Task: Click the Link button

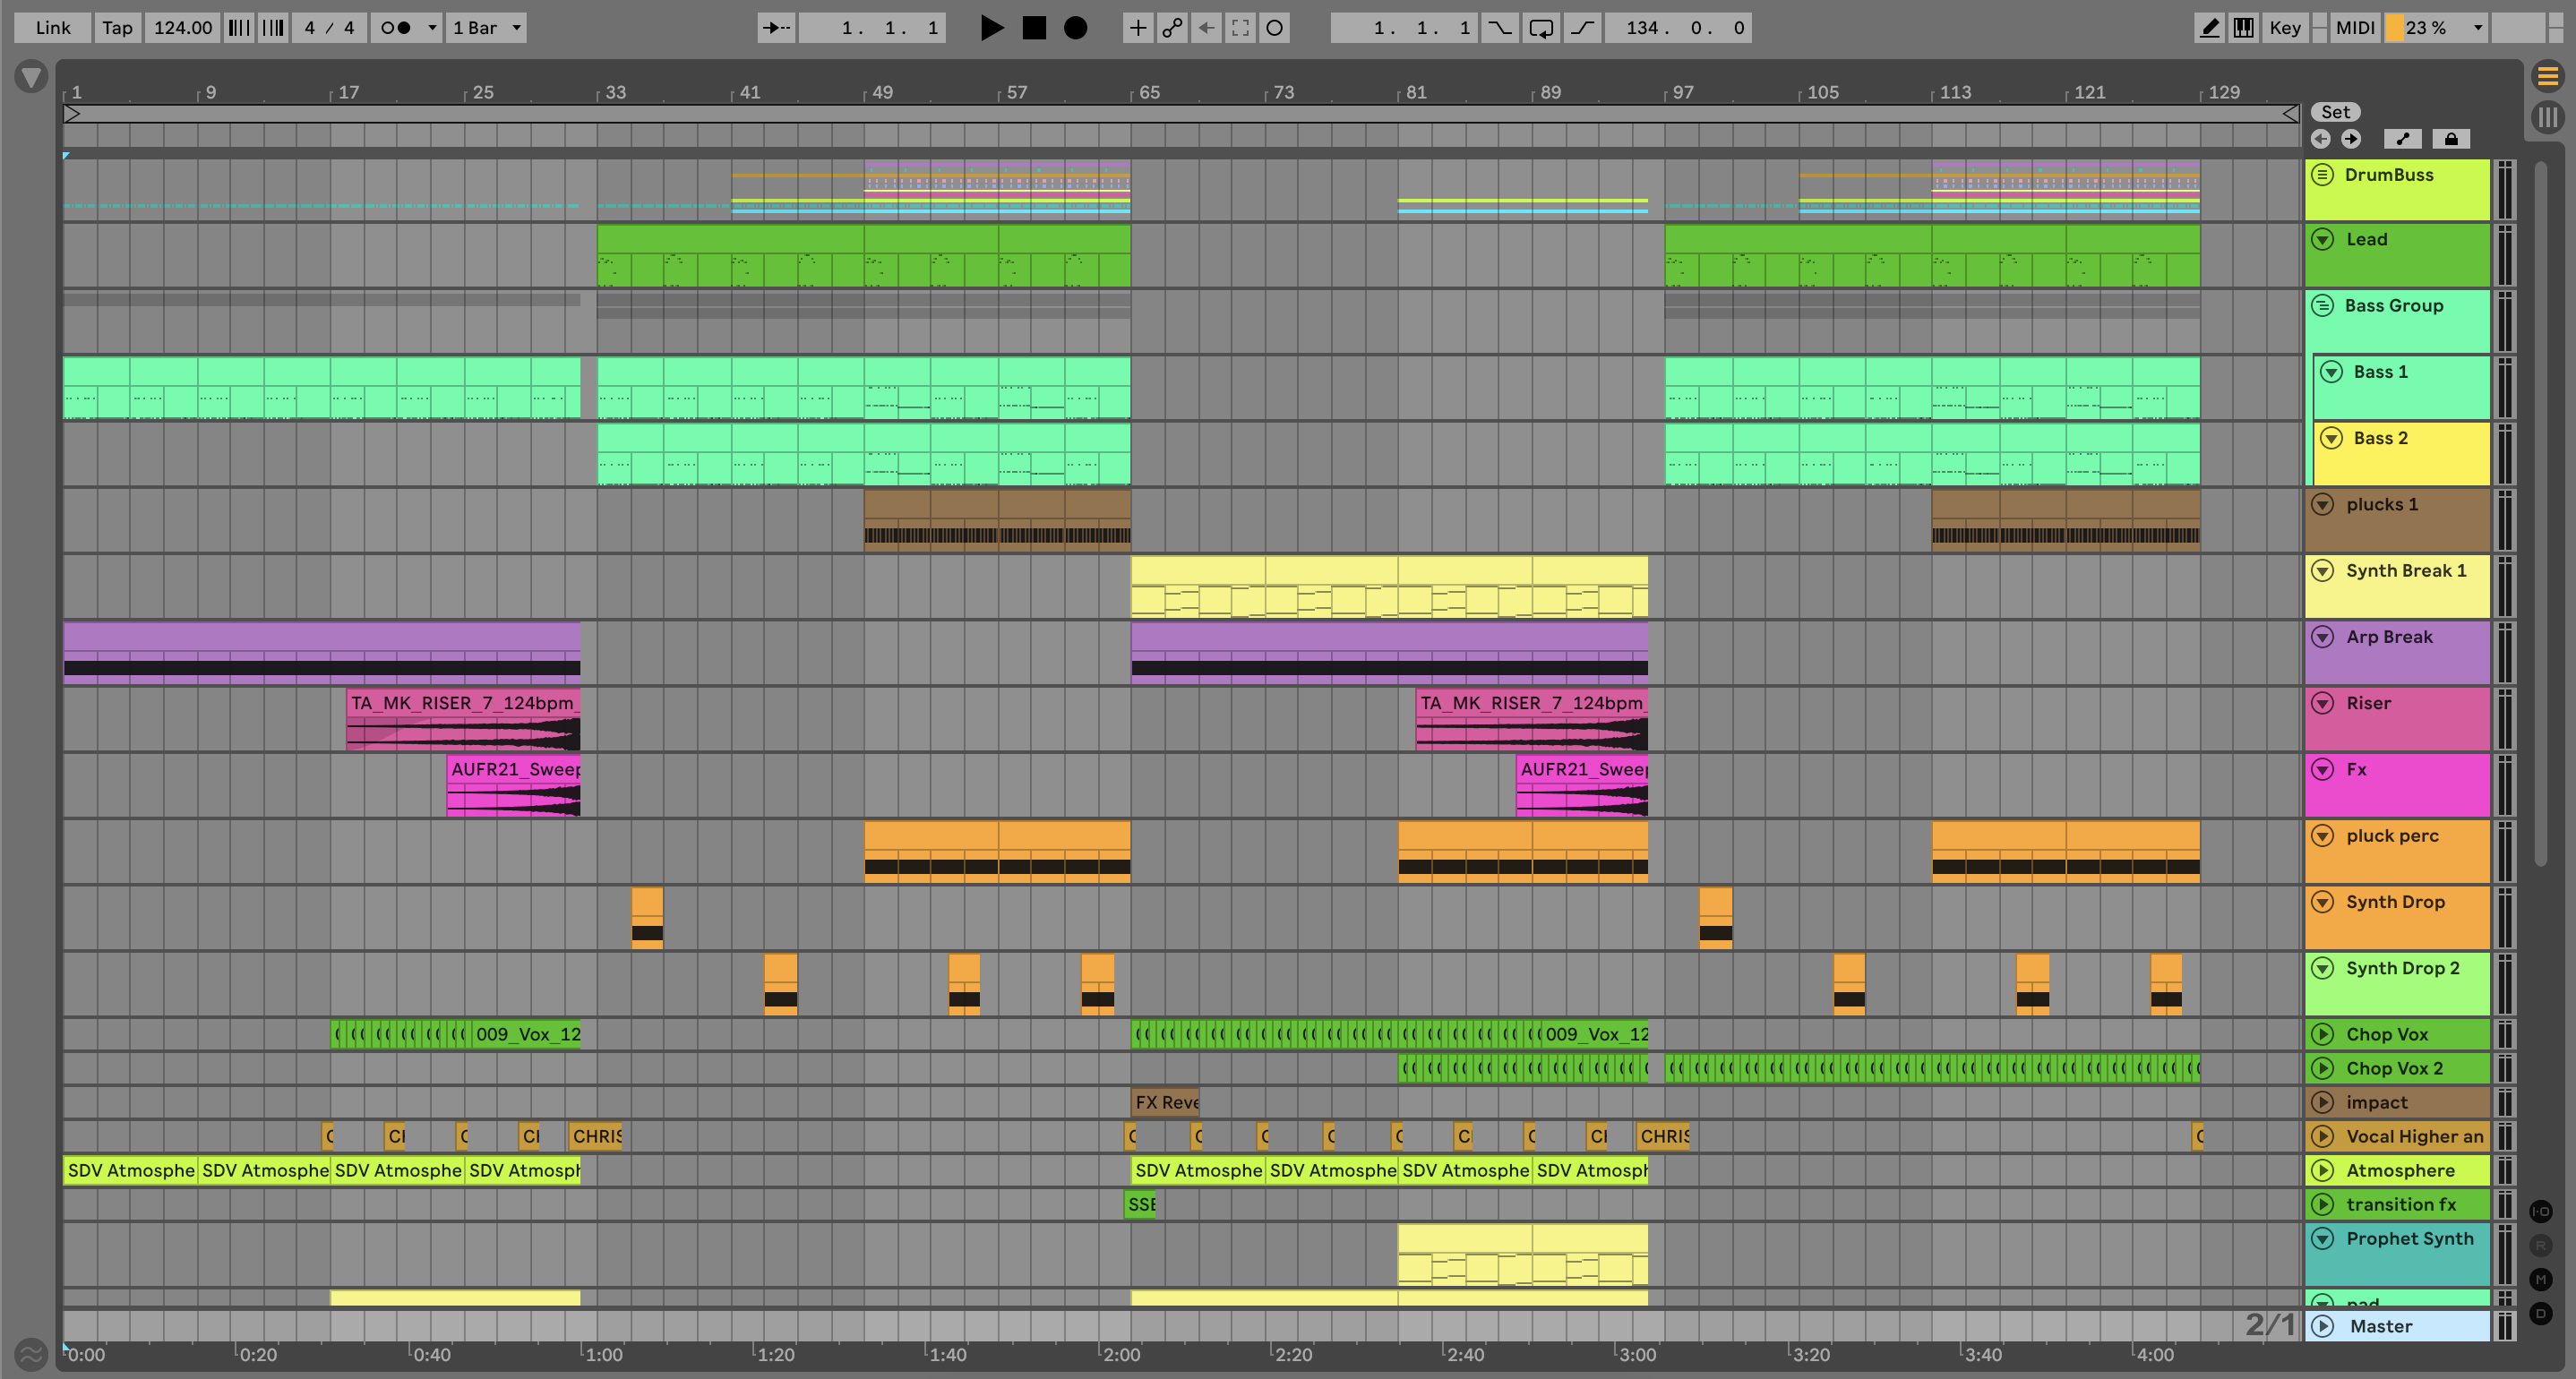Action: 52,28
